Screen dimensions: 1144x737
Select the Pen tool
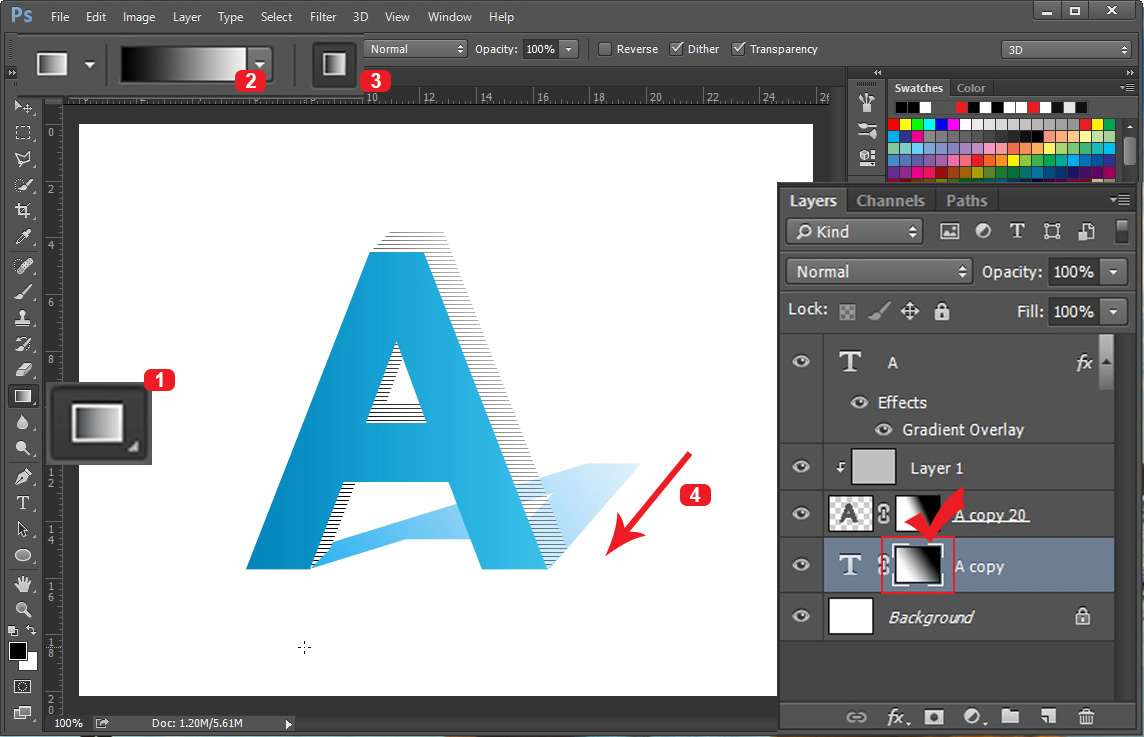coord(23,477)
